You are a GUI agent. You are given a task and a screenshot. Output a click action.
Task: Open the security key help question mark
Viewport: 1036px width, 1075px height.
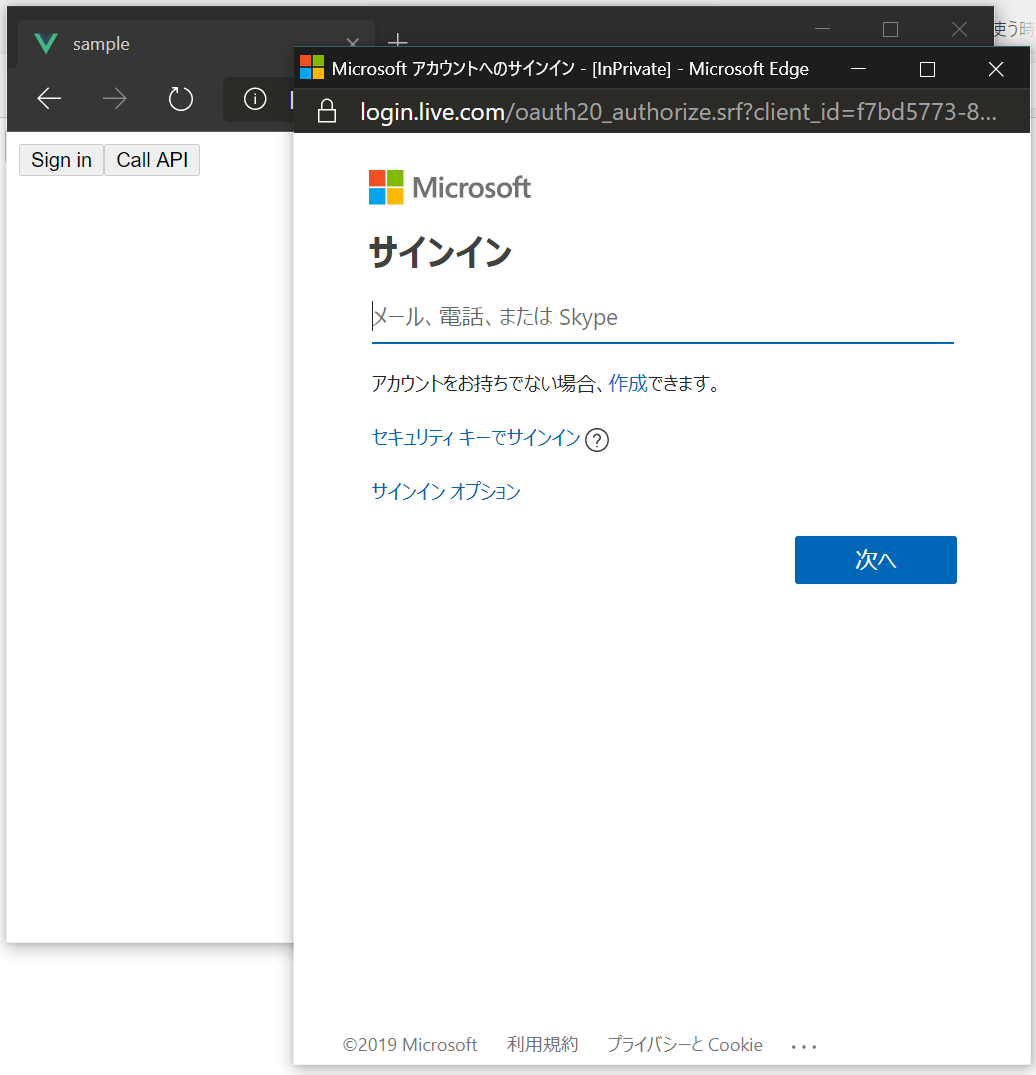point(597,440)
